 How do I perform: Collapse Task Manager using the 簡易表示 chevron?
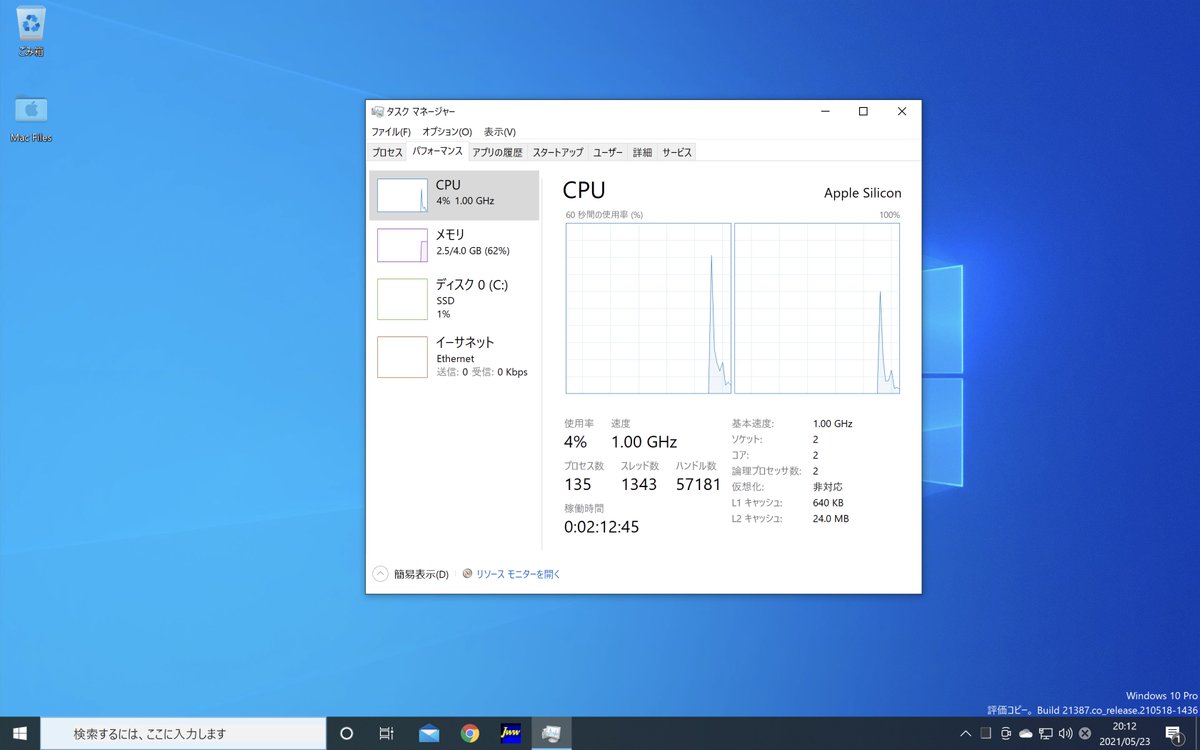click(x=380, y=573)
